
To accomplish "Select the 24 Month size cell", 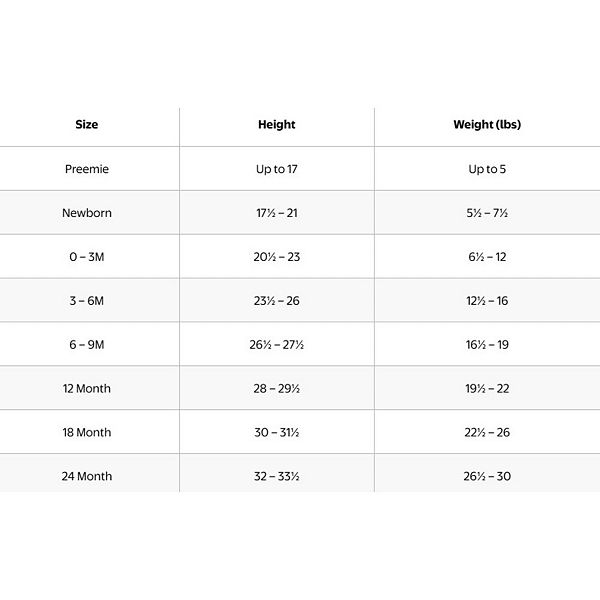I will pos(87,477).
